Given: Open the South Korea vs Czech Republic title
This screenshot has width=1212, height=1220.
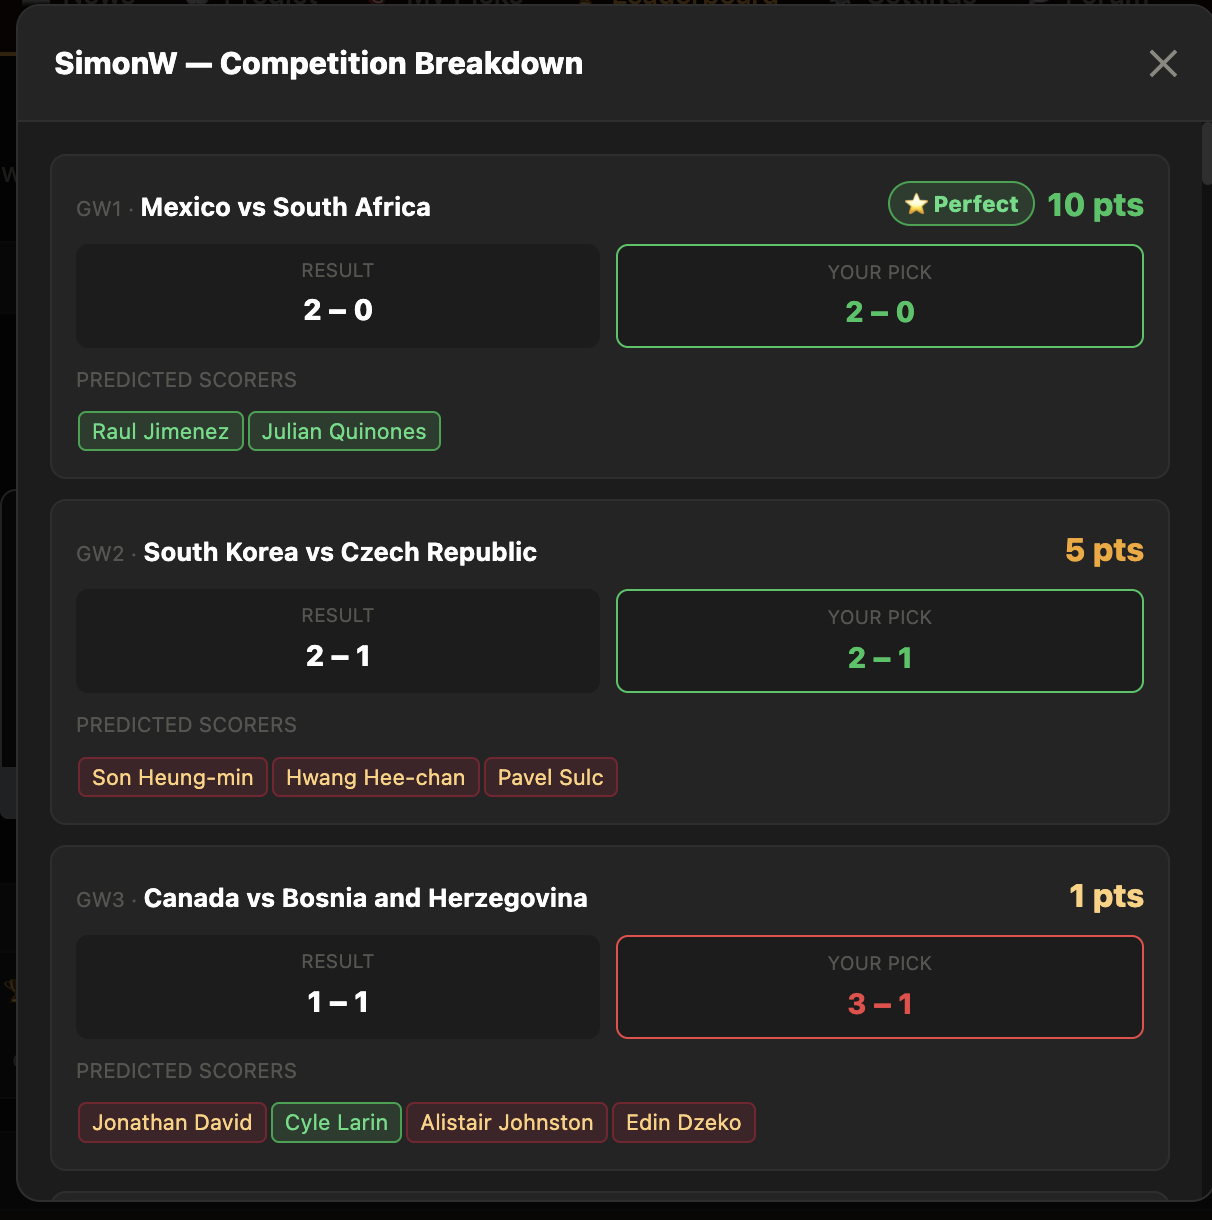Looking at the screenshot, I should (x=340, y=552).
